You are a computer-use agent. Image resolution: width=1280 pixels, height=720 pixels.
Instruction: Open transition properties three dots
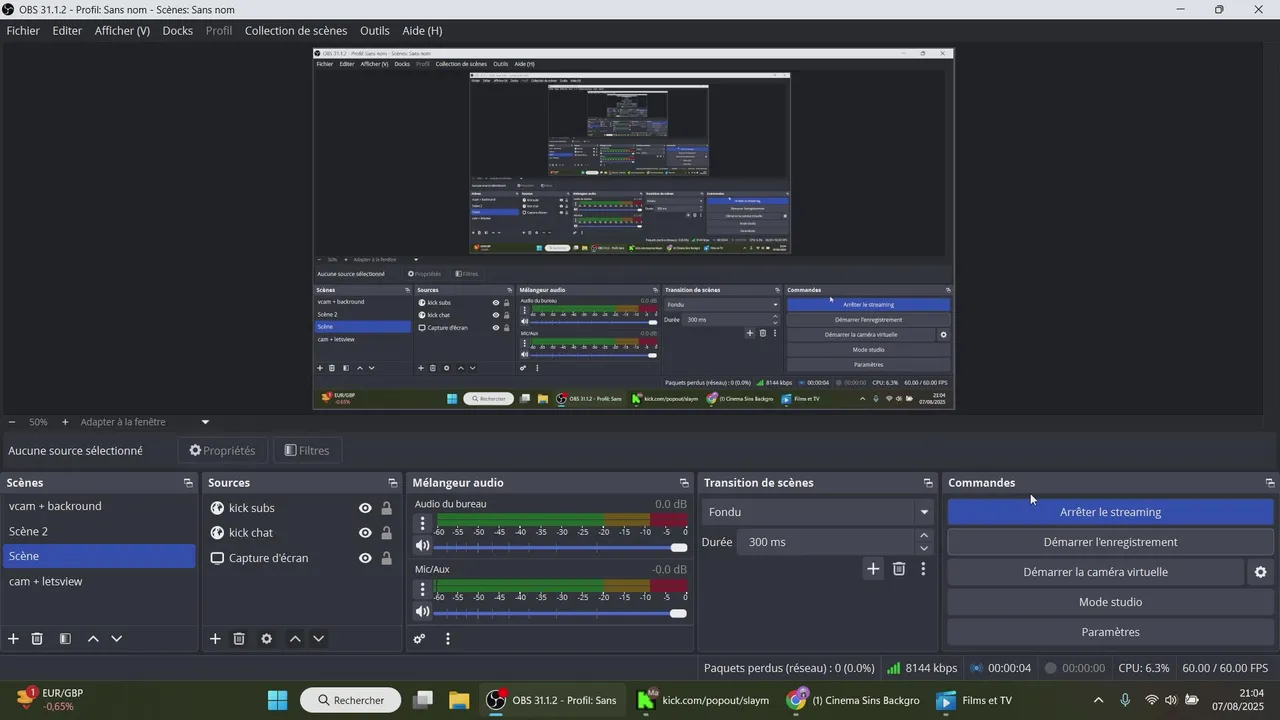923,569
